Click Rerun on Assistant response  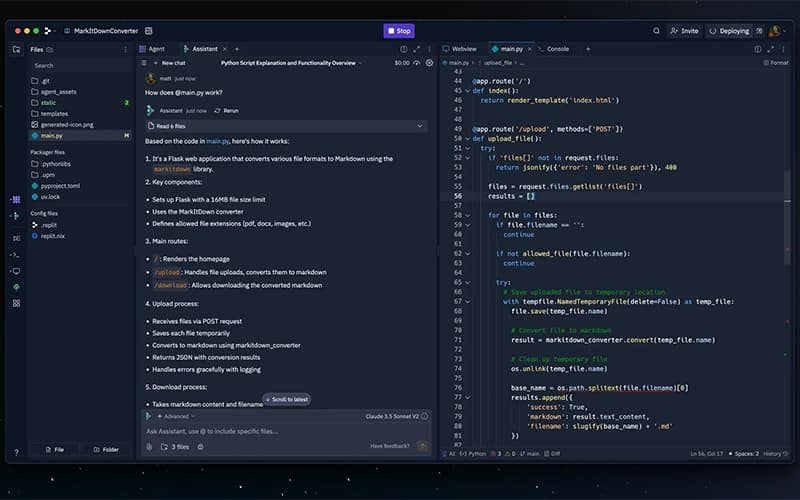[227, 110]
